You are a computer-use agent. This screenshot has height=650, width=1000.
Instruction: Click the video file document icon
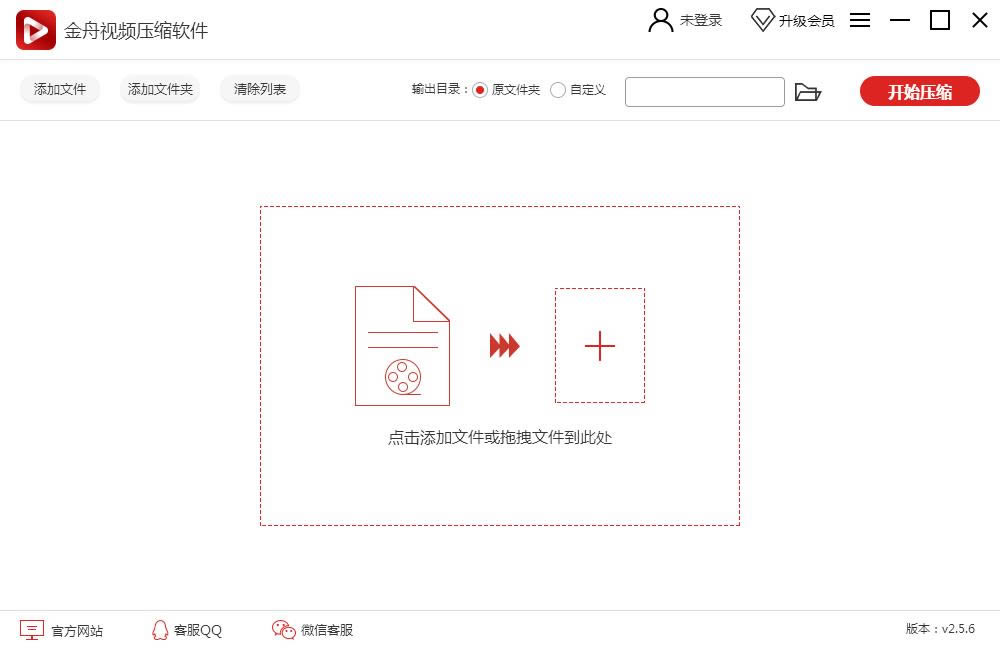[x=402, y=346]
